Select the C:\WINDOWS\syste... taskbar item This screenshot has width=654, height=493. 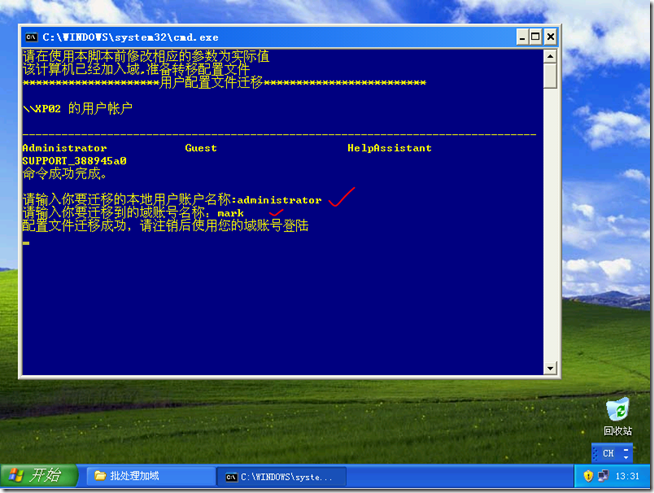[282, 477]
